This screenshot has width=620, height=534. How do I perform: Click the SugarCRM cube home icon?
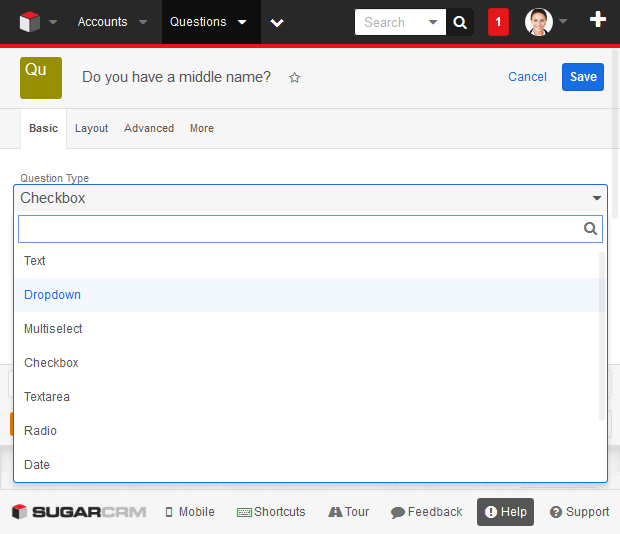click(30, 22)
